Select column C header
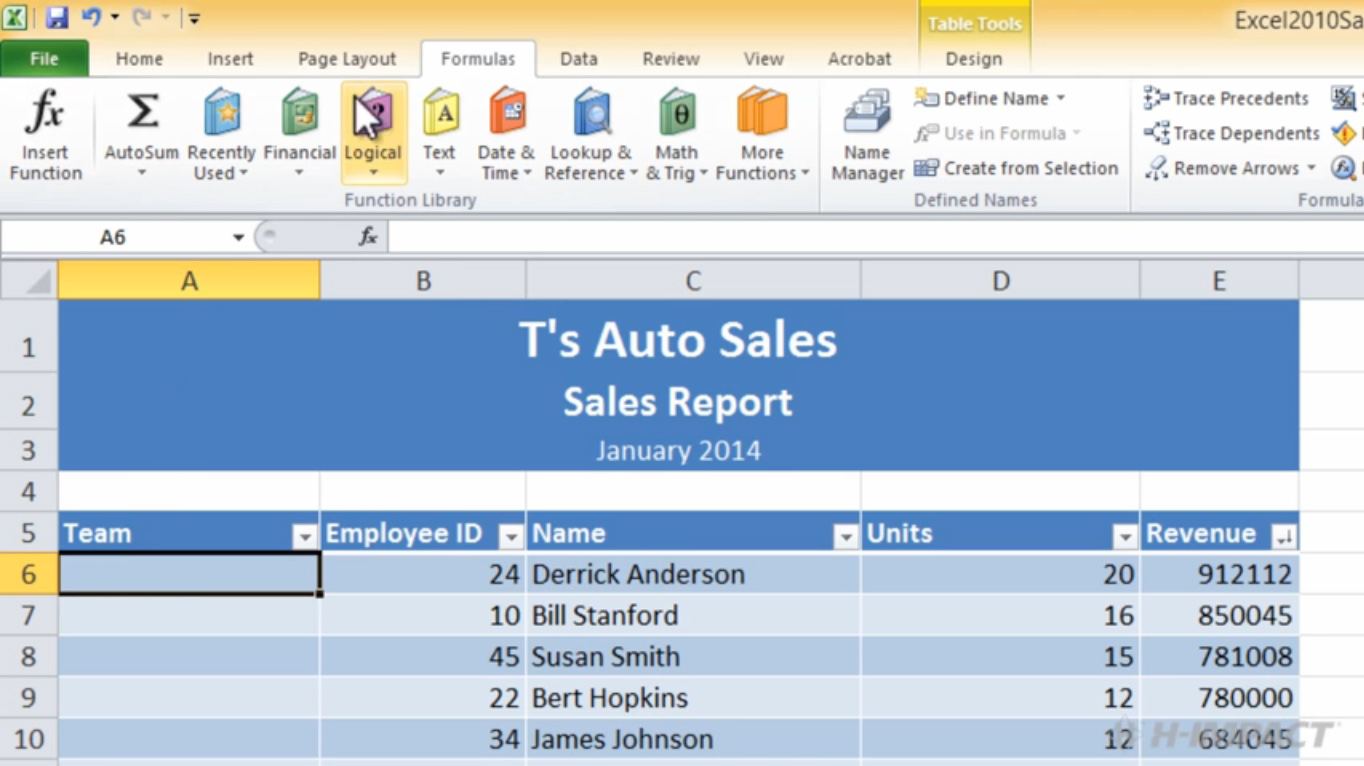The image size is (1364, 766). (692, 281)
